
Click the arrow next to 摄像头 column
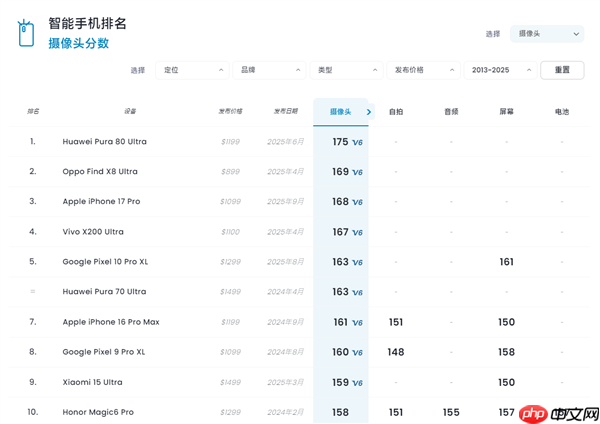[x=369, y=112]
